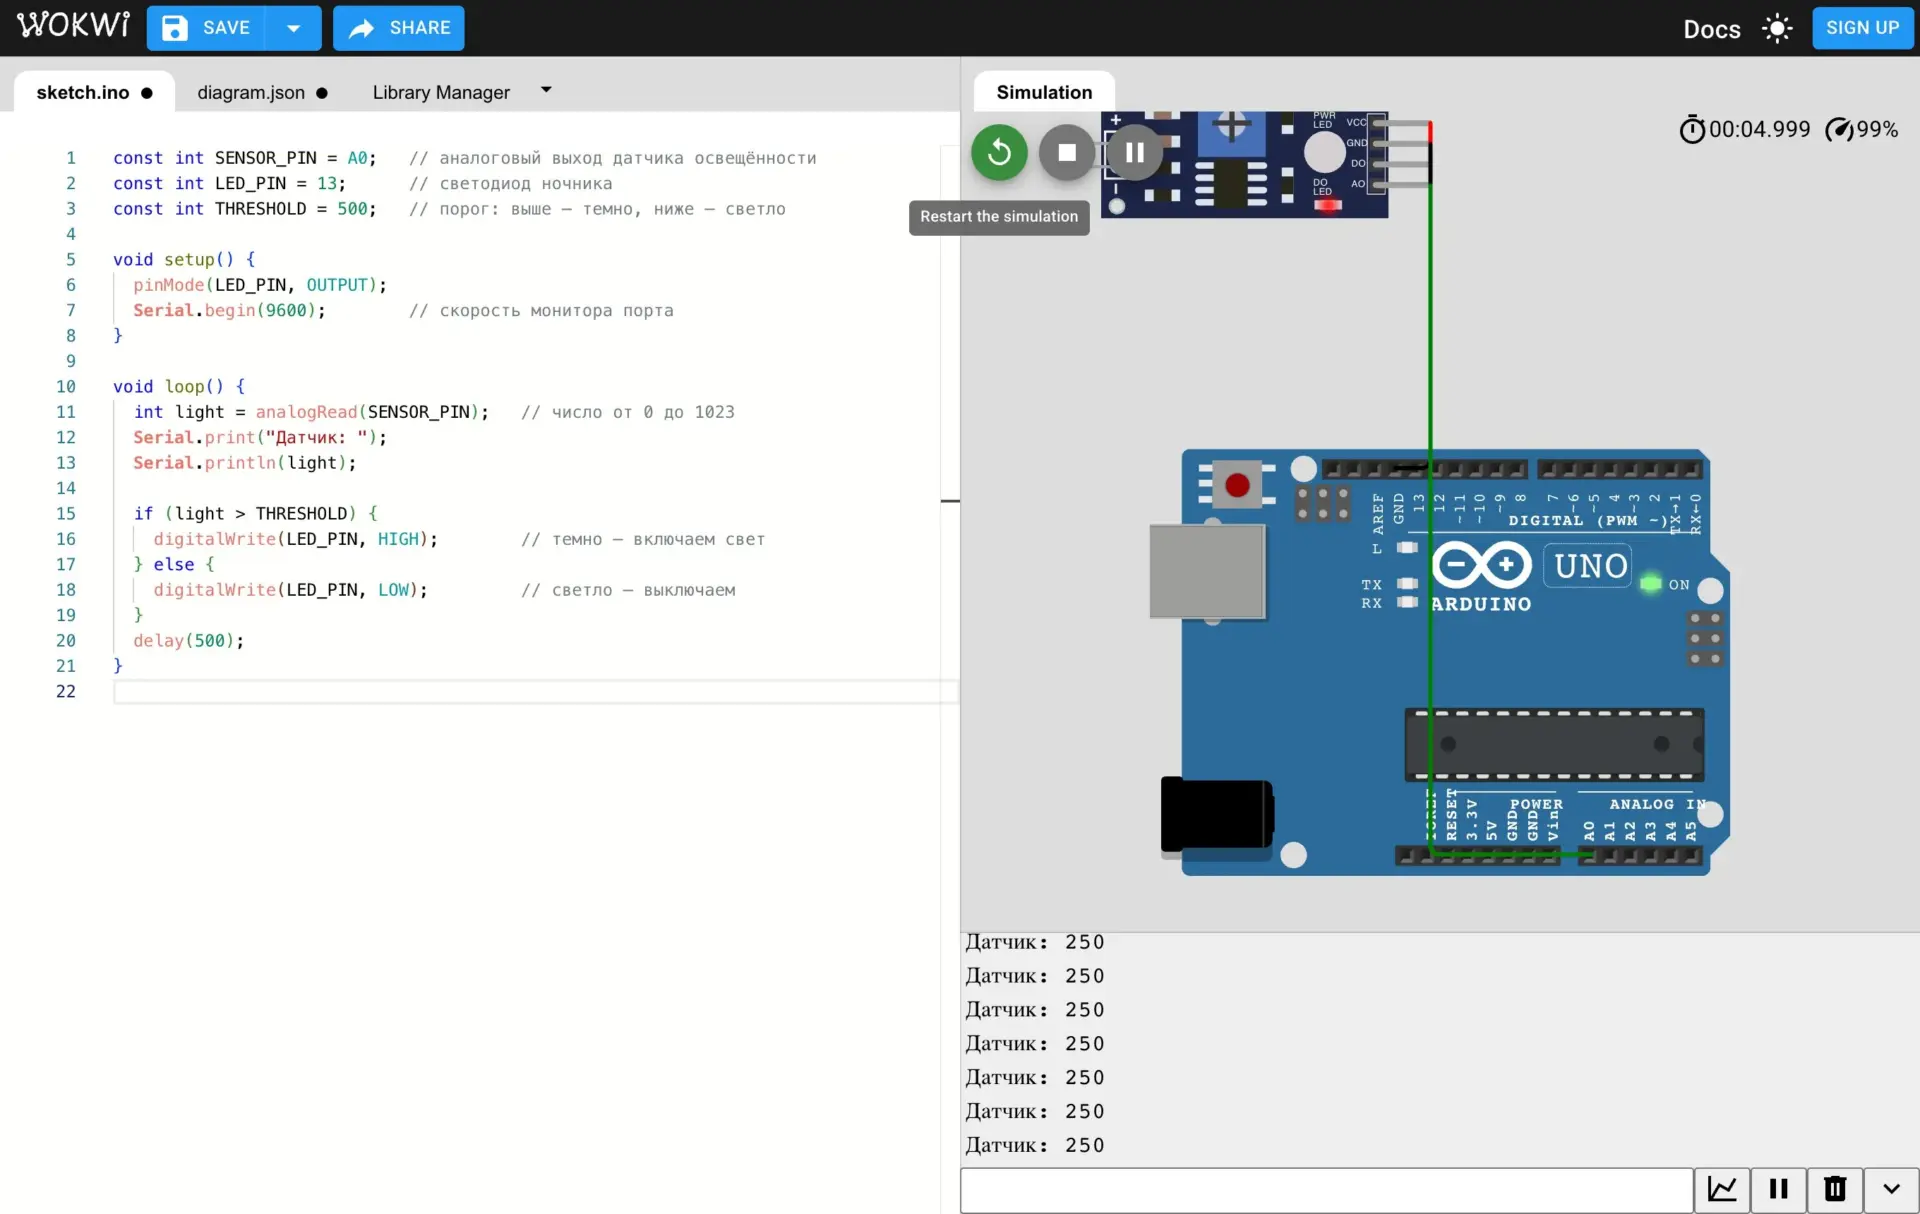Click the Arduino USB port
This screenshot has width=1920, height=1214.
[1207, 571]
